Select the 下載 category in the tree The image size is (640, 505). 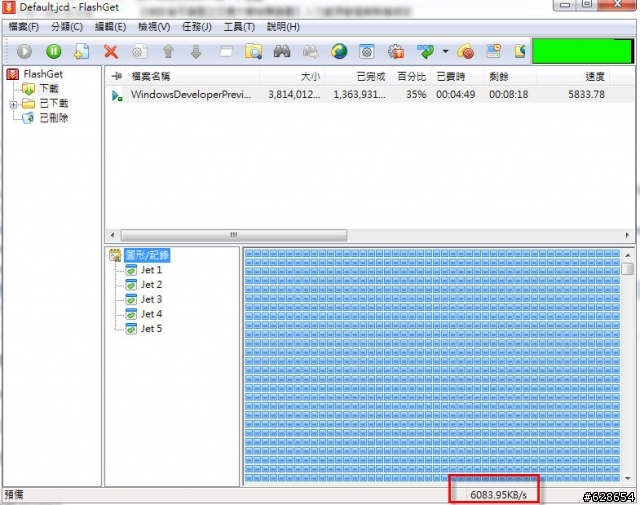click(49, 88)
